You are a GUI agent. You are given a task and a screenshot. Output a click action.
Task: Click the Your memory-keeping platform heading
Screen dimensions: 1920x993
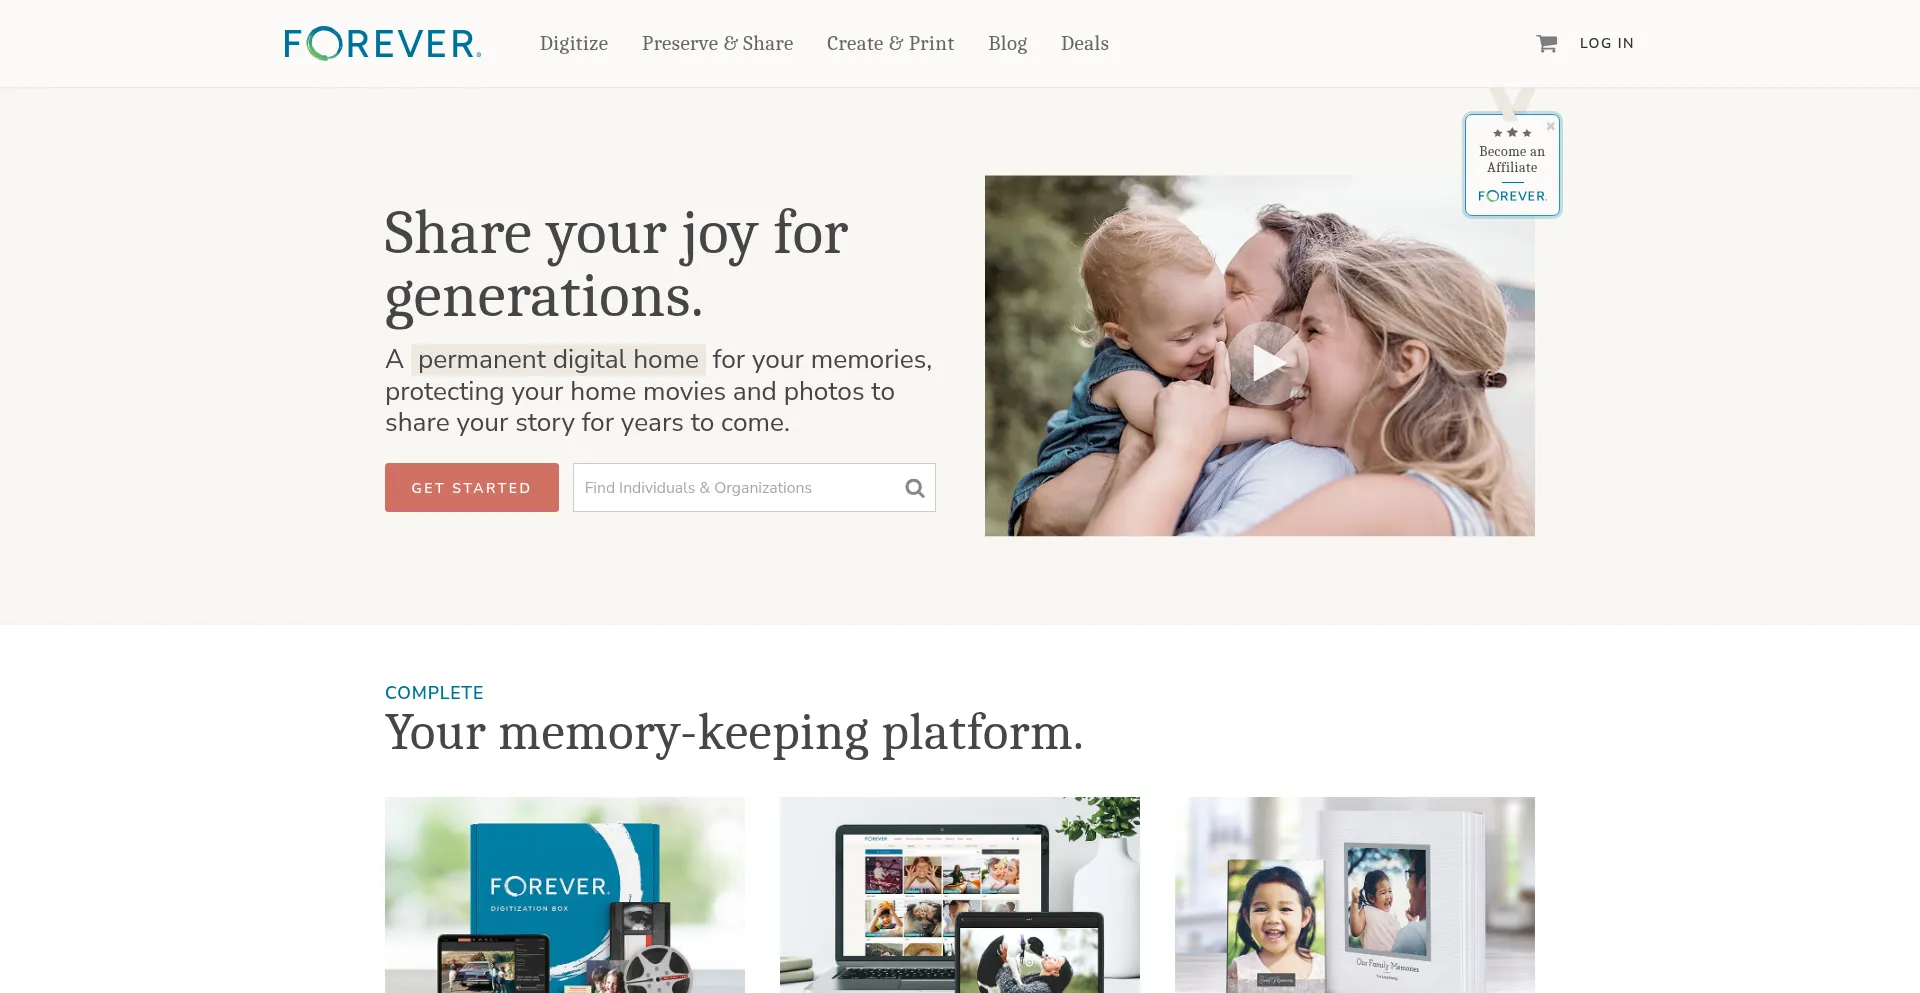coord(734,733)
